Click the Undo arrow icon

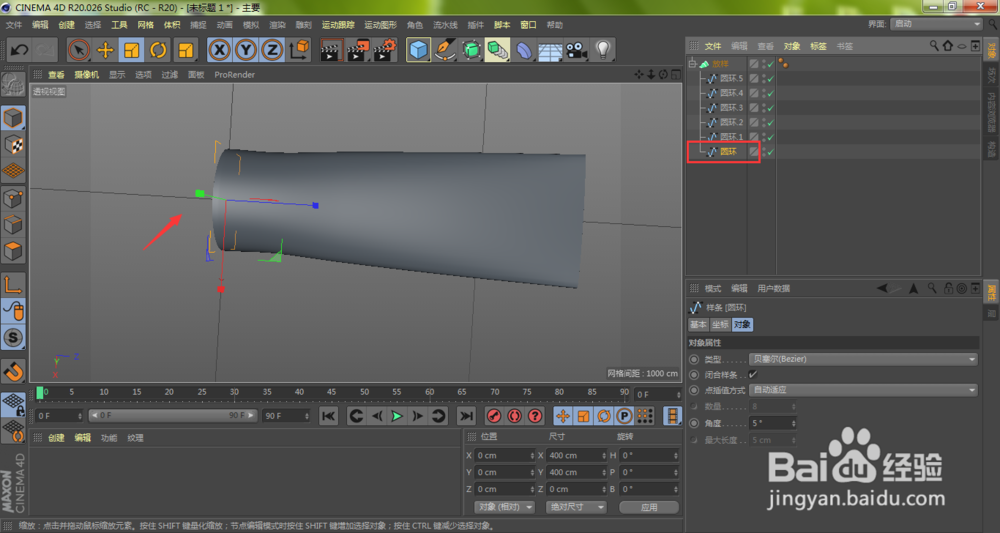(19, 50)
